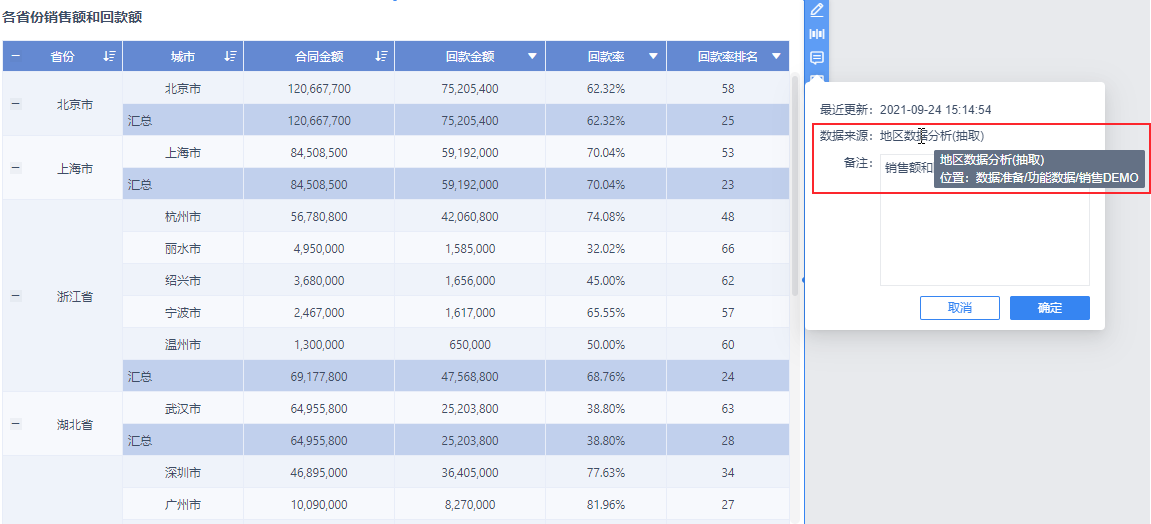Viewport: 1151px width, 524px height.
Task: Click the 合同金额 column header
Action: (319, 57)
